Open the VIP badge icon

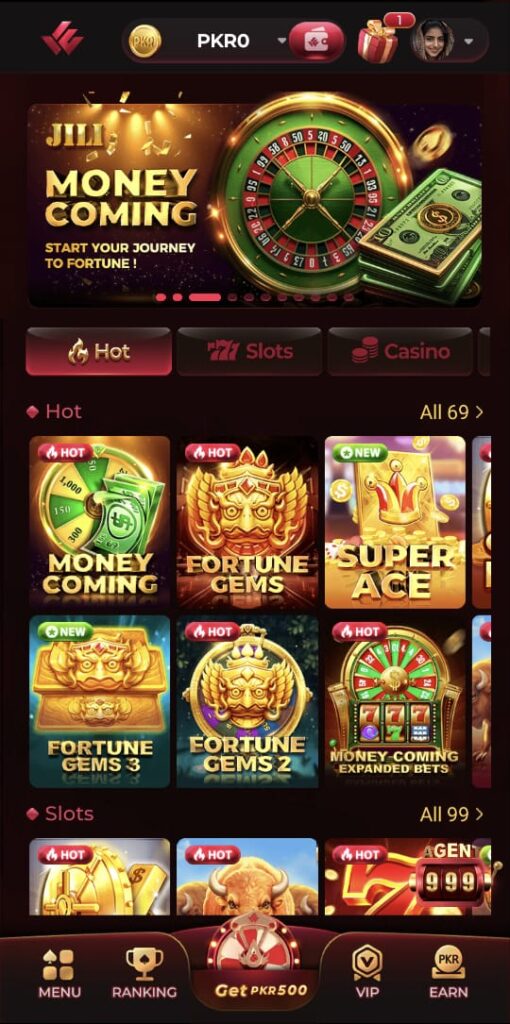(x=367, y=974)
